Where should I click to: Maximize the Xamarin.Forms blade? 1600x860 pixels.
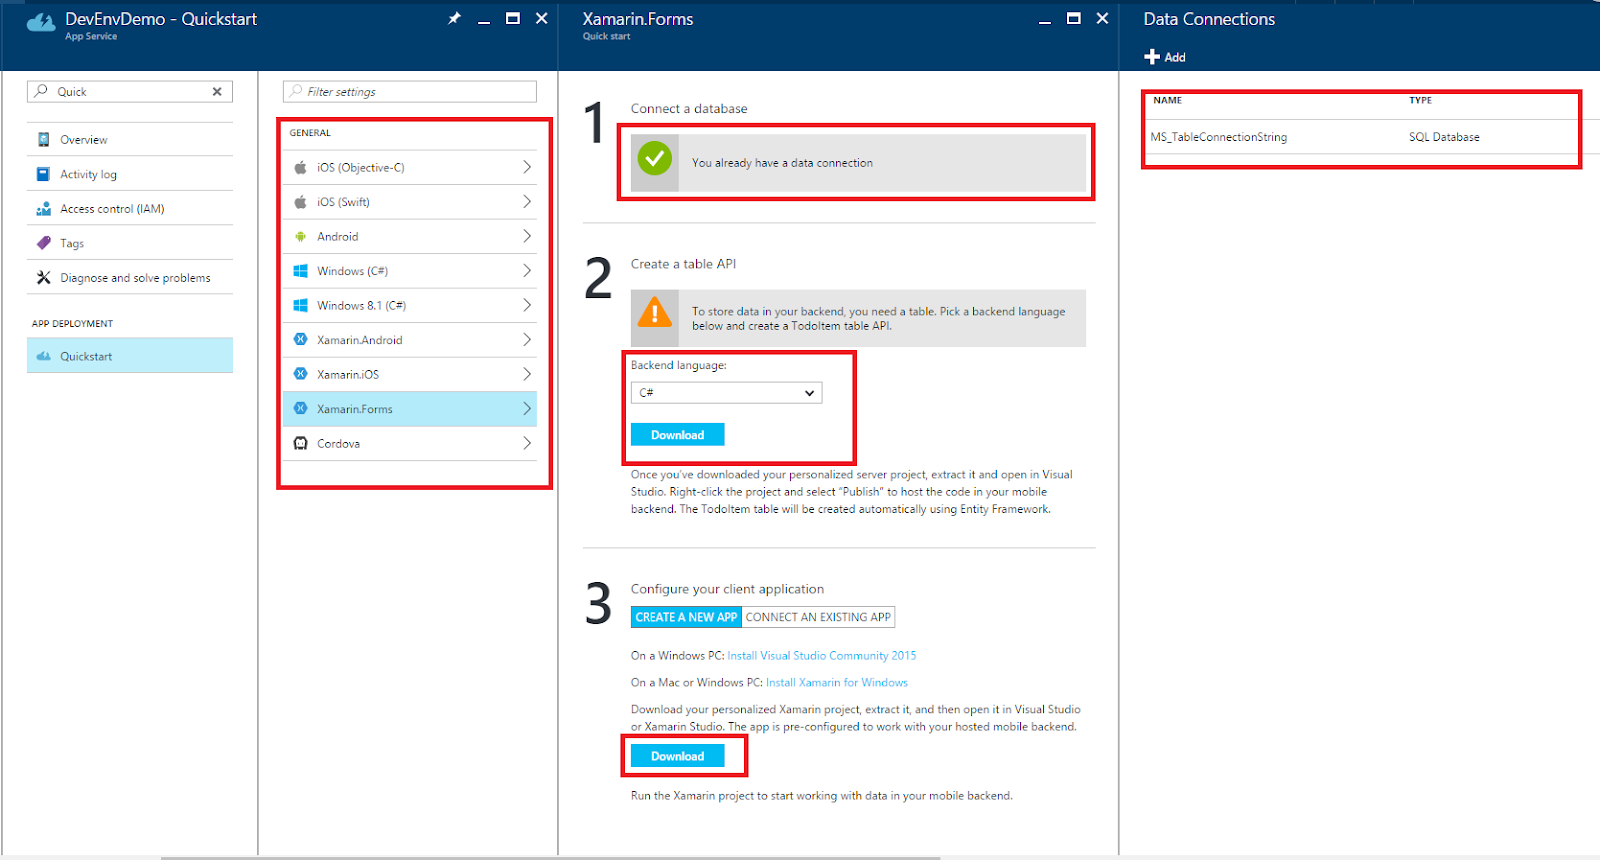(1074, 18)
